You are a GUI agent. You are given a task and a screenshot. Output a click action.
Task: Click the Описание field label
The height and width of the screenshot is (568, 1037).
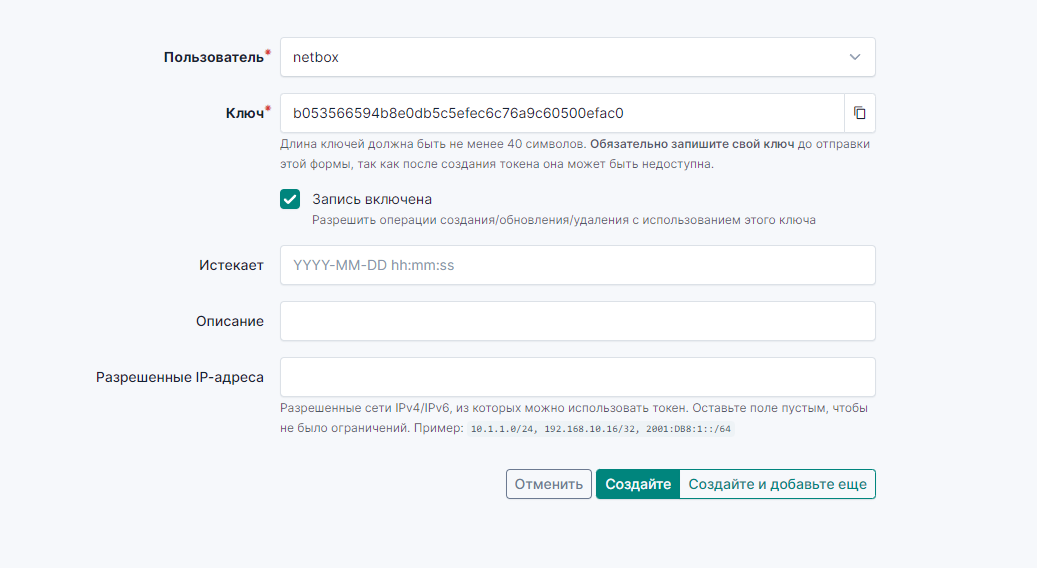point(230,321)
